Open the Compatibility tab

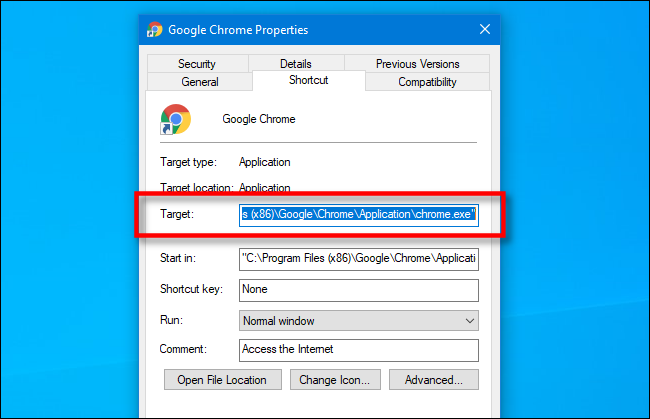[427, 82]
